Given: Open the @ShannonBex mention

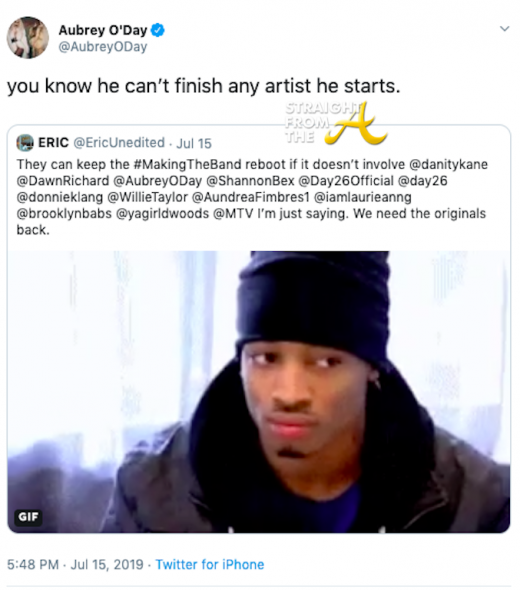Looking at the screenshot, I should pyautogui.click(x=251, y=181).
